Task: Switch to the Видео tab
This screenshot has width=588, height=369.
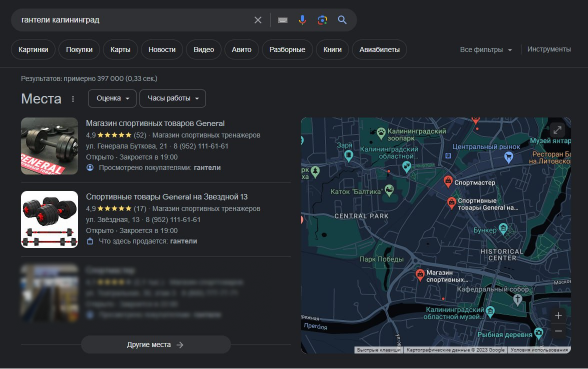Action: pos(204,50)
